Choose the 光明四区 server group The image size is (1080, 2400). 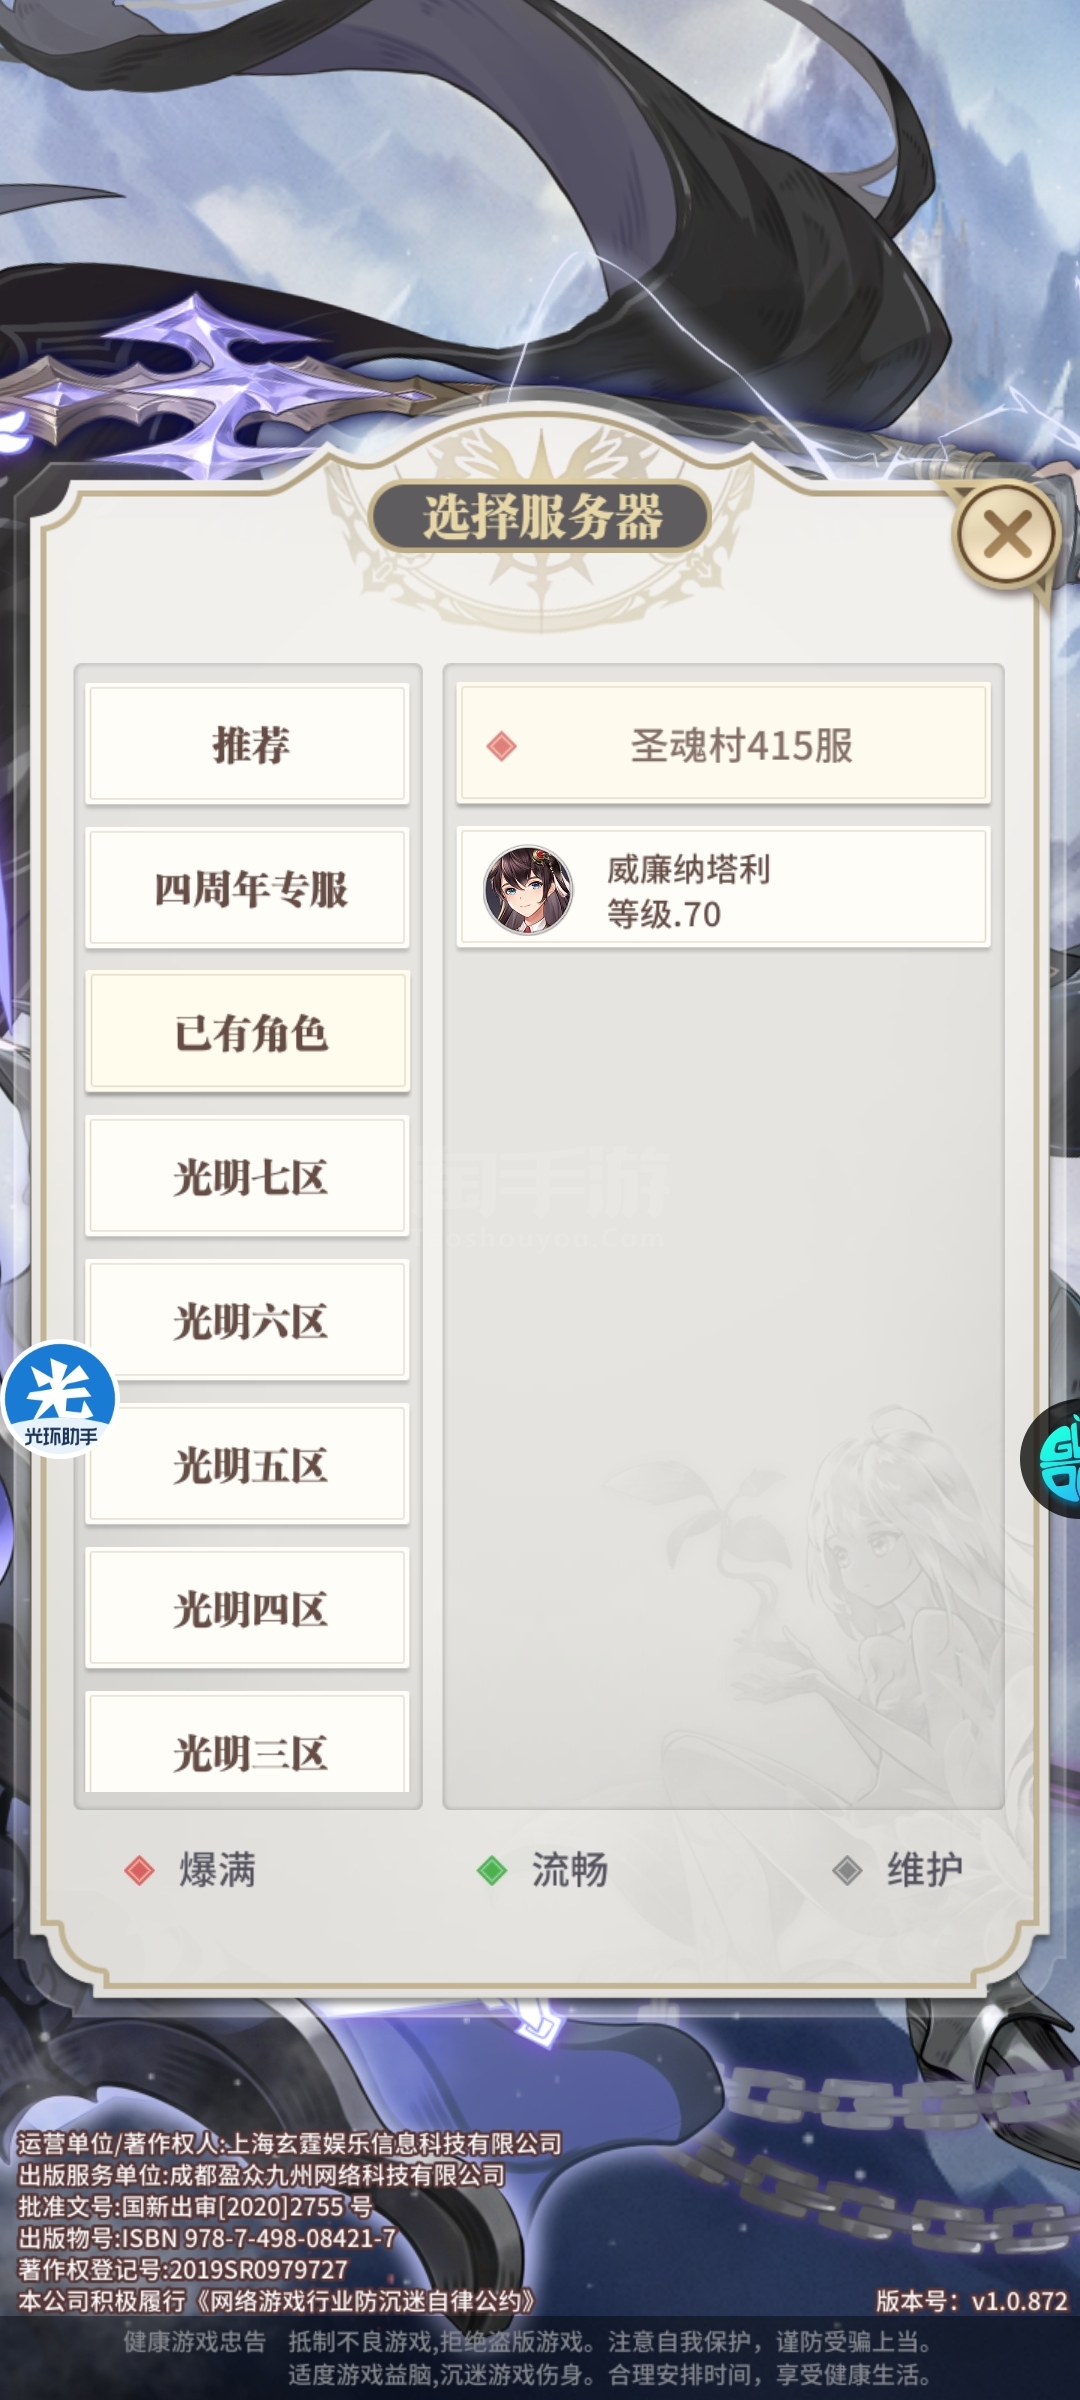coord(248,1608)
